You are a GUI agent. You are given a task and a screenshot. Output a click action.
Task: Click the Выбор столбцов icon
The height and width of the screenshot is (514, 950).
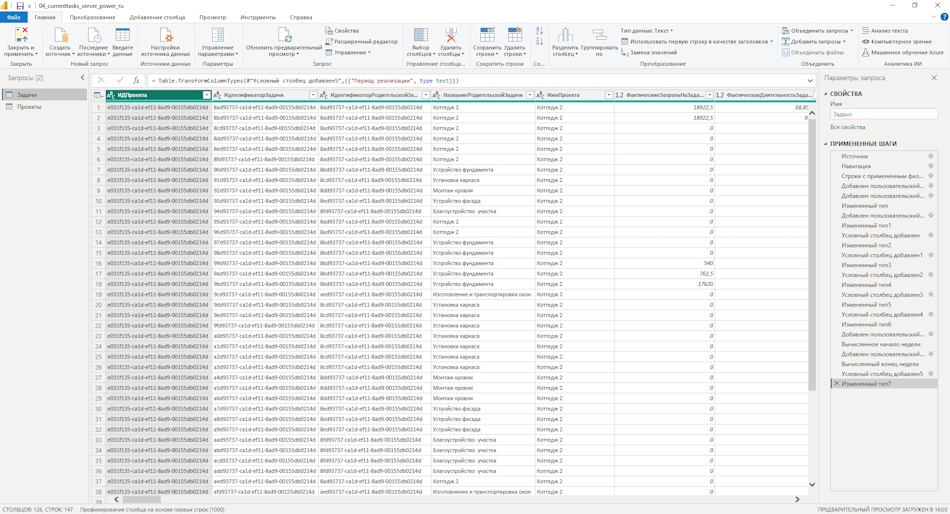pos(420,35)
